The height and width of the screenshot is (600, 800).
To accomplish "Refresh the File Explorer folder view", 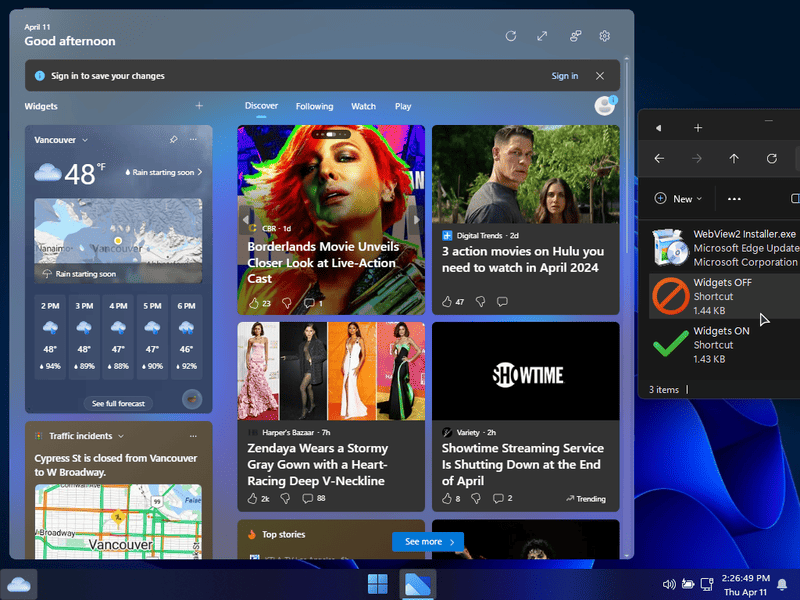I will tap(771, 159).
